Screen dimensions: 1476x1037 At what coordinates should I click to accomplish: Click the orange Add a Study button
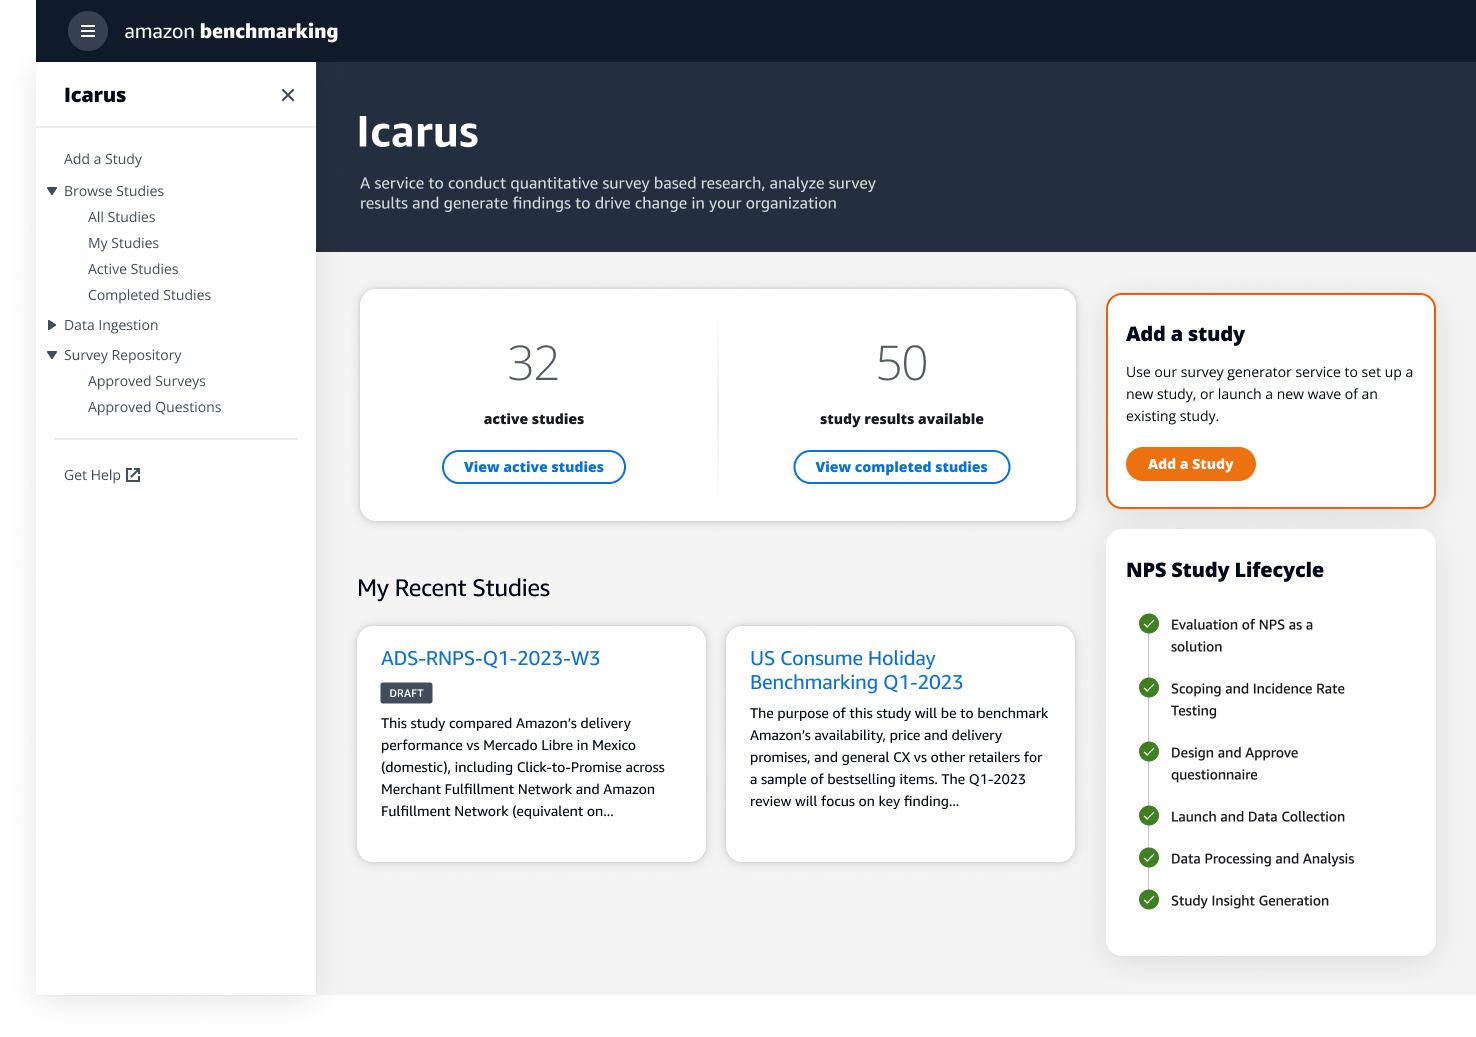point(1191,464)
